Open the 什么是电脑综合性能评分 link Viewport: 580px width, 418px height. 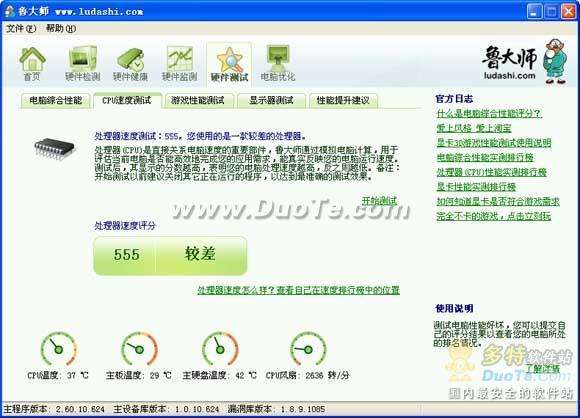489,113
